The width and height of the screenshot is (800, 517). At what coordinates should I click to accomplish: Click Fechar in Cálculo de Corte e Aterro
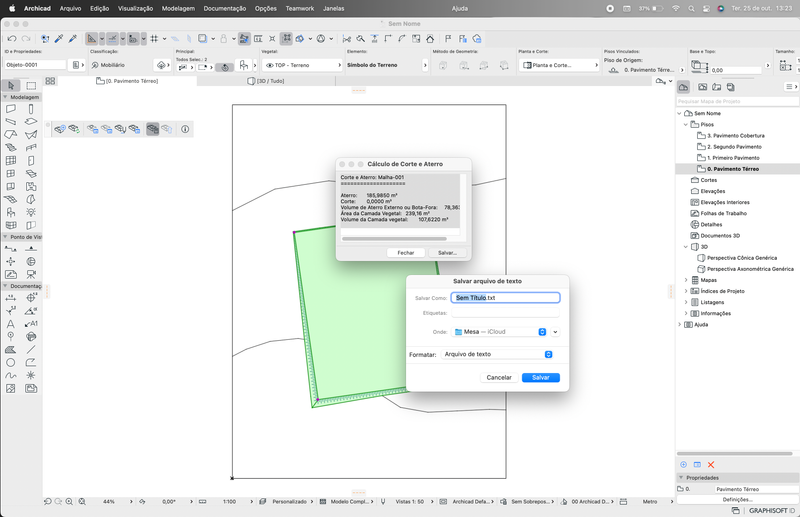click(x=406, y=253)
